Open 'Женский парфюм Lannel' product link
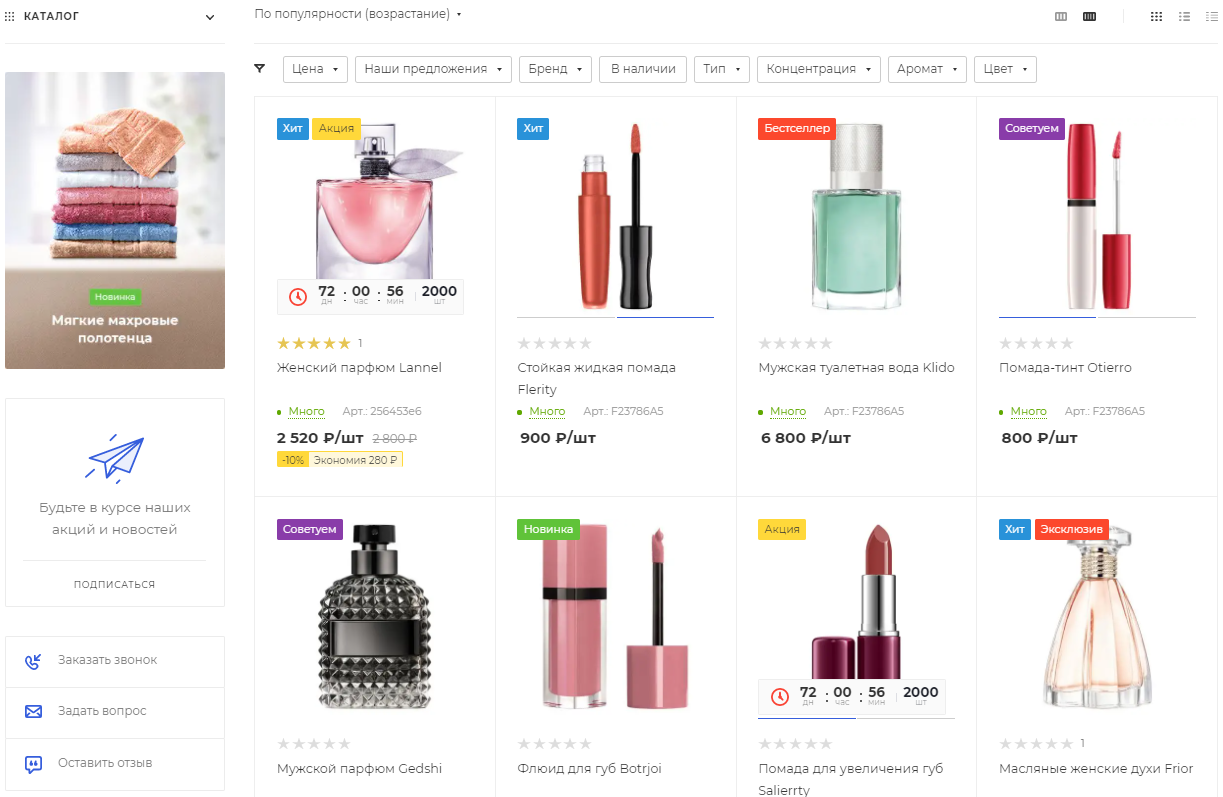1223x797 pixels. pos(359,368)
